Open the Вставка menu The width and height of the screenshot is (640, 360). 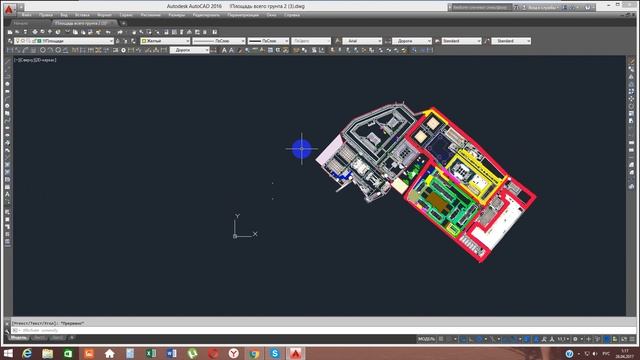[x=82, y=15]
